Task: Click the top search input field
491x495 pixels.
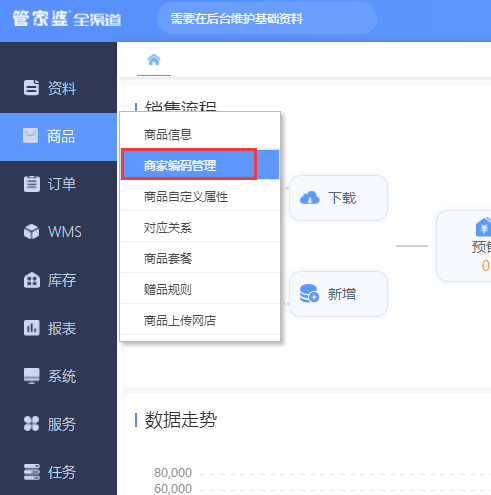Action: pos(267,18)
